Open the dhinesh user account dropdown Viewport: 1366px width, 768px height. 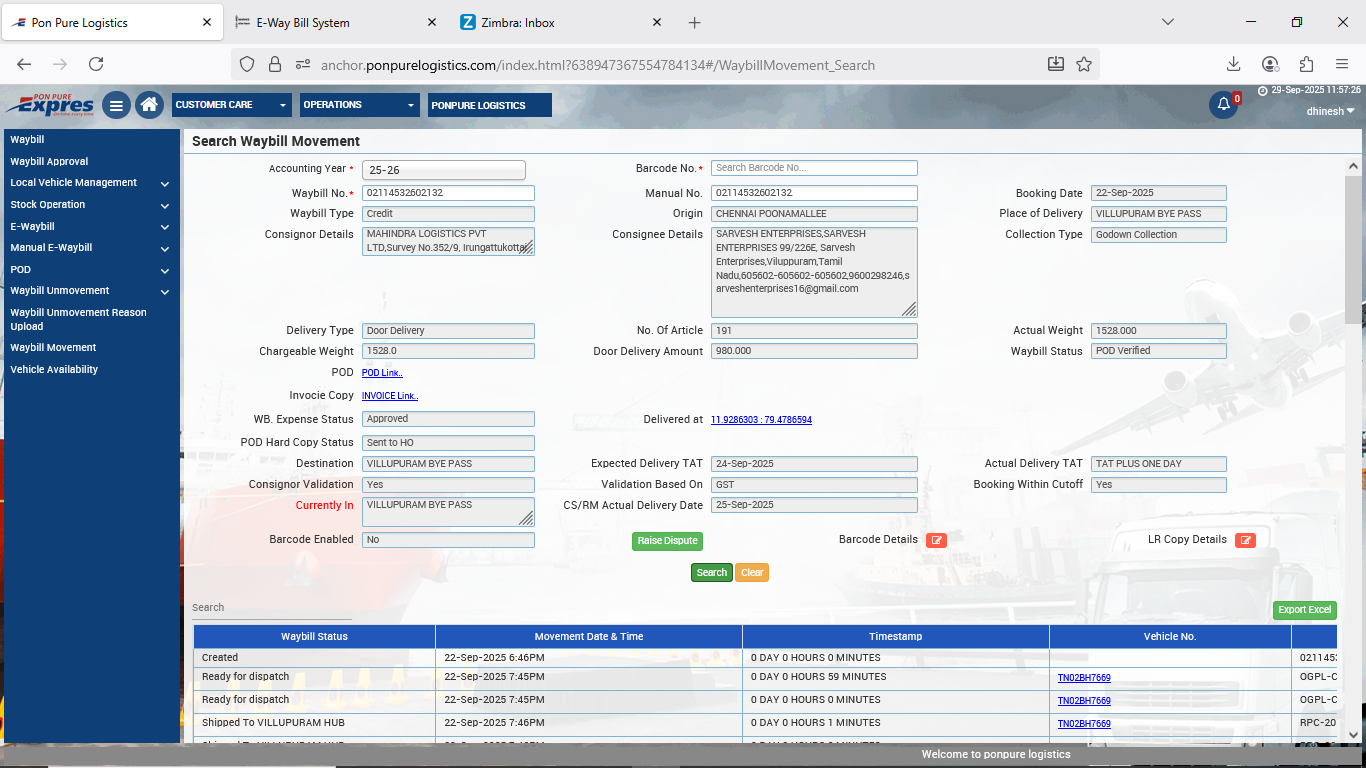(1330, 111)
